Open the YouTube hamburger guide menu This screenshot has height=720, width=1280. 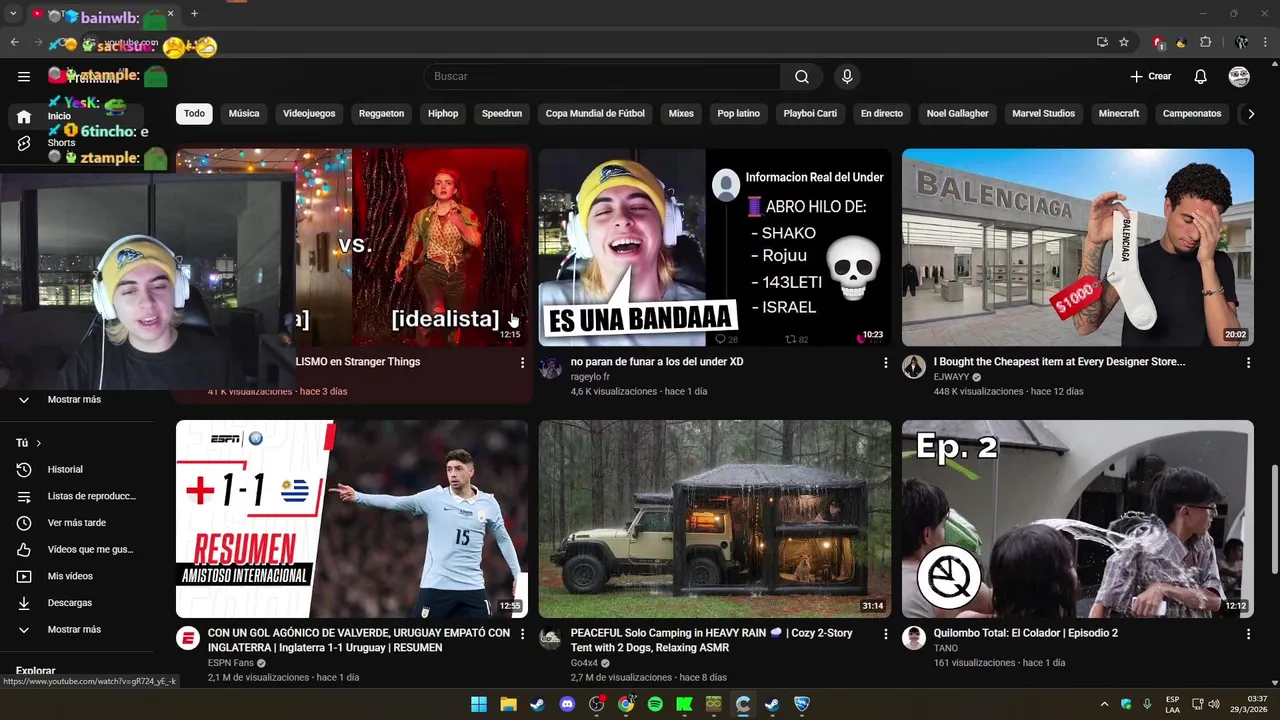[x=24, y=76]
